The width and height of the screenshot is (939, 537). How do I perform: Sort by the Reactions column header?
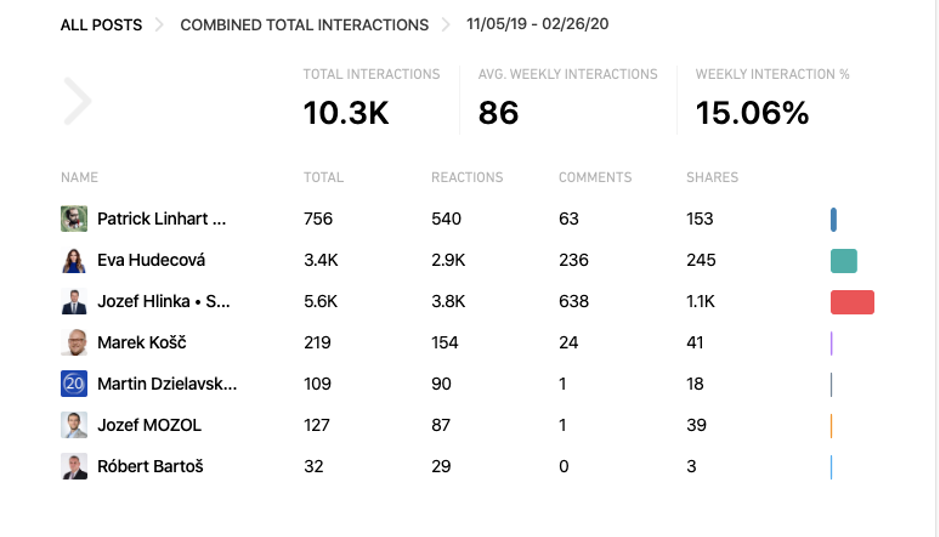[467, 177]
